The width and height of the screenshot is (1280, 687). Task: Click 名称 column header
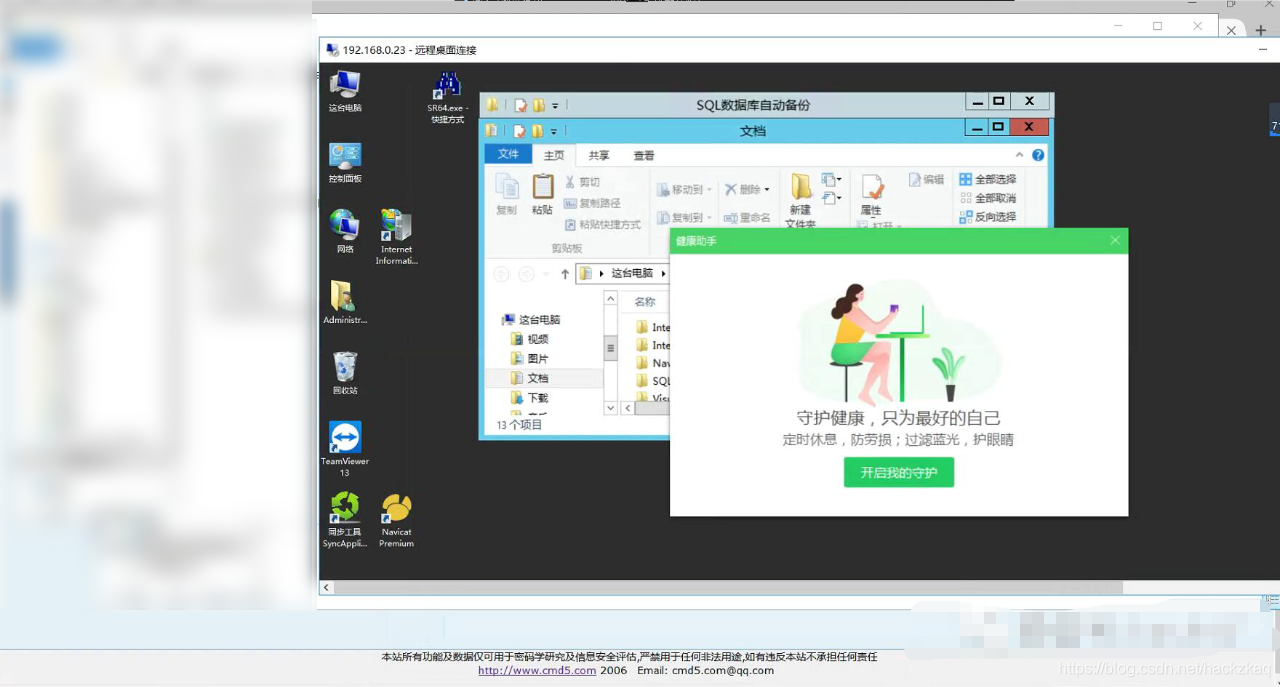pyautogui.click(x=645, y=302)
